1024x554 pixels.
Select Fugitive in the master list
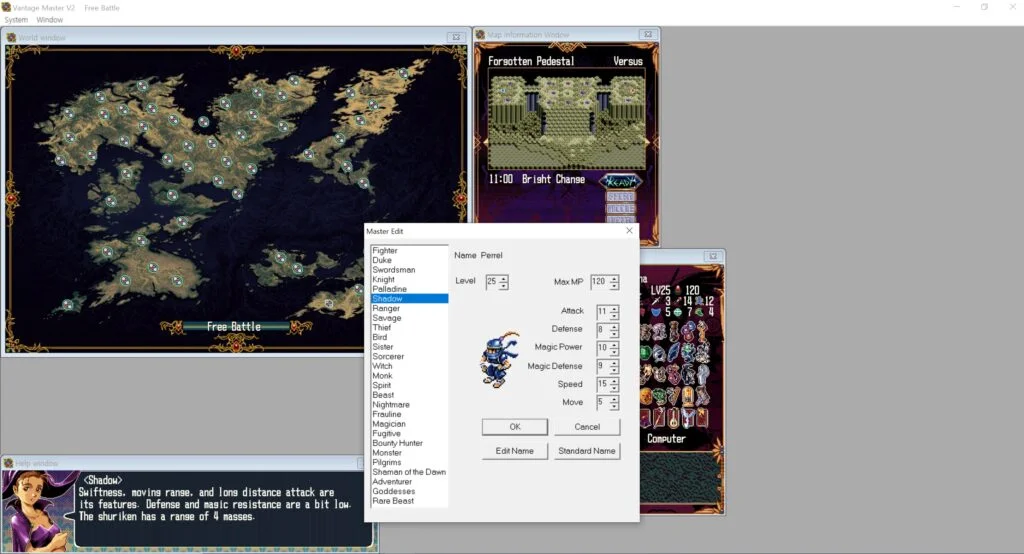409,433
